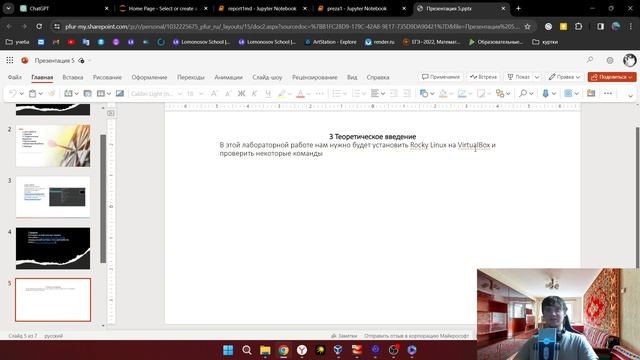Click the Paste clipboard icon

point(33,93)
